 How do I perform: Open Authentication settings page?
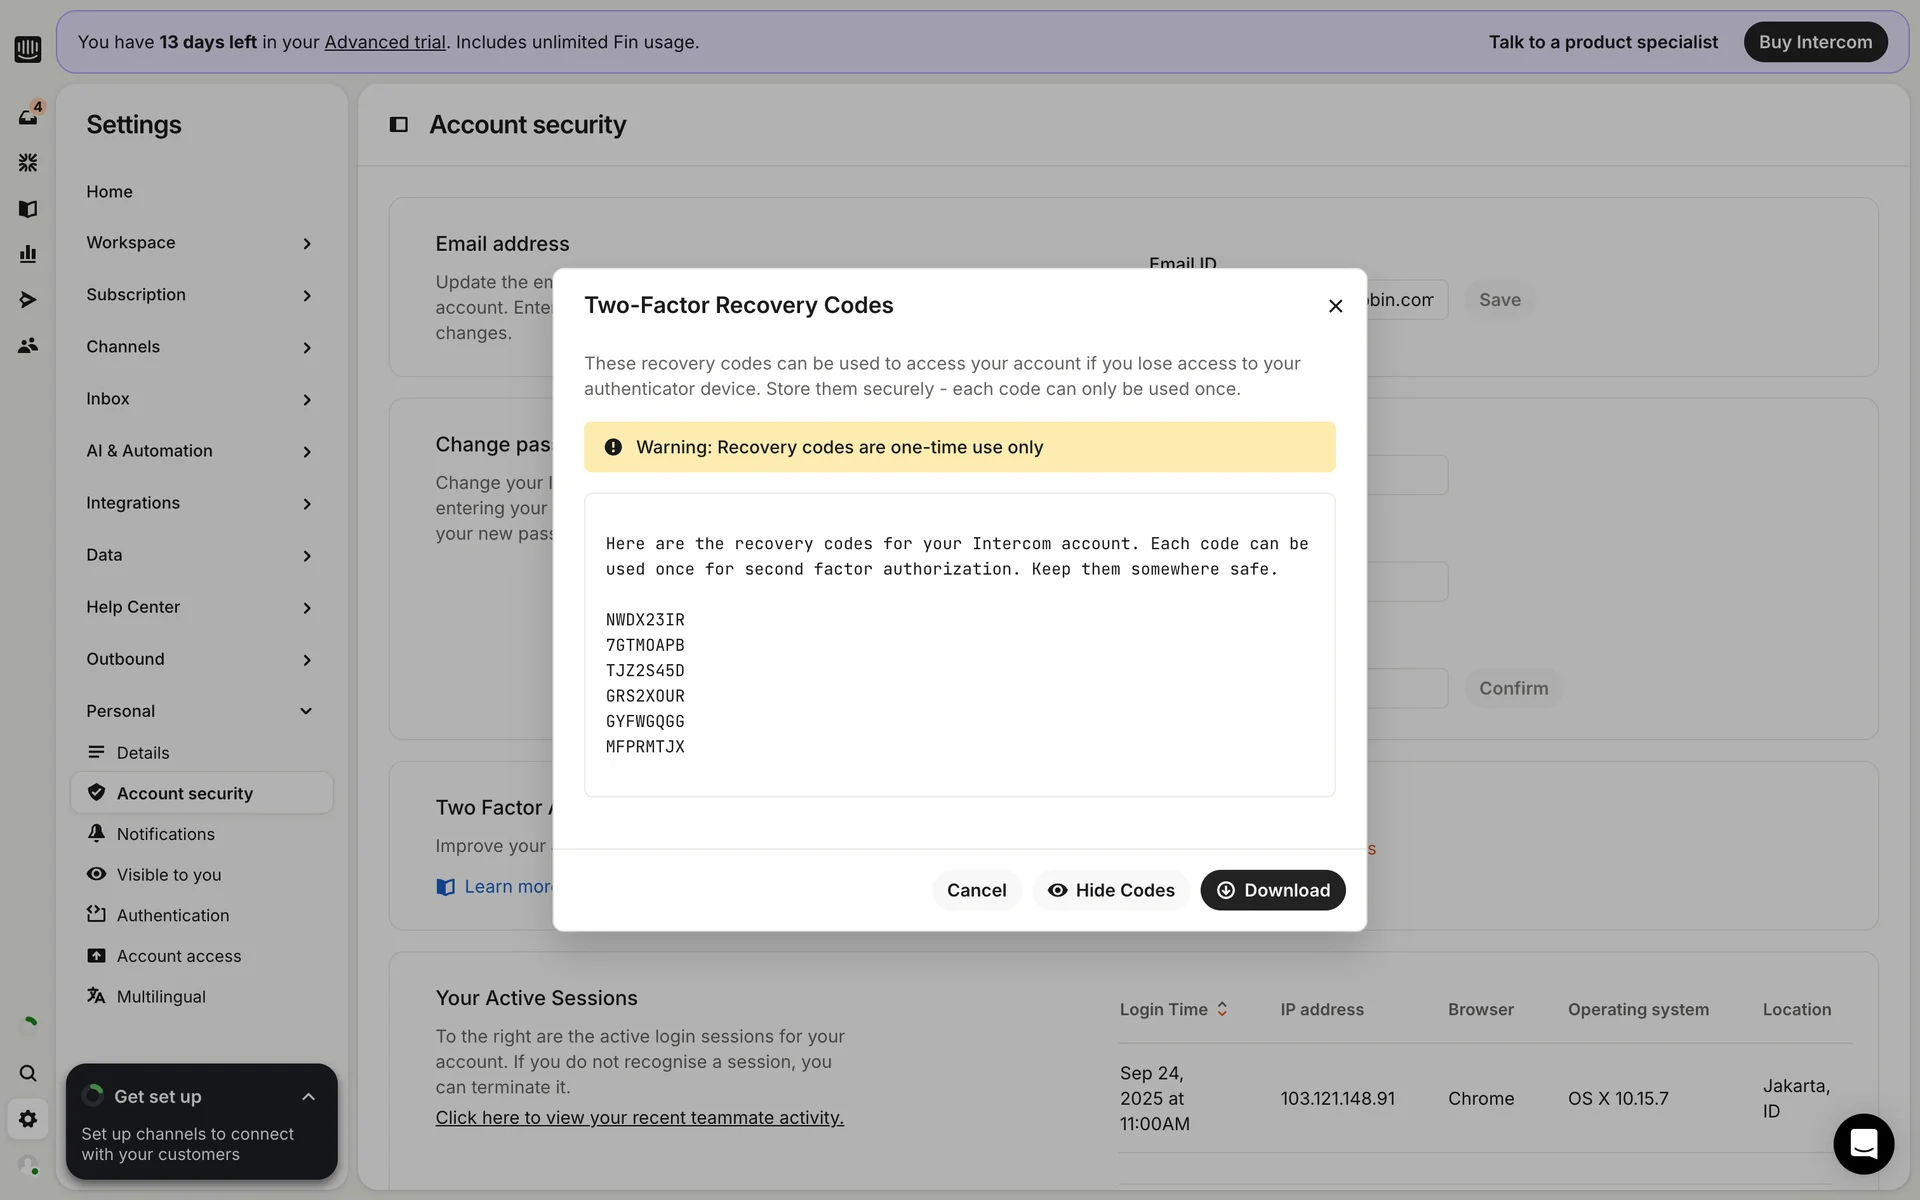pos(172,915)
